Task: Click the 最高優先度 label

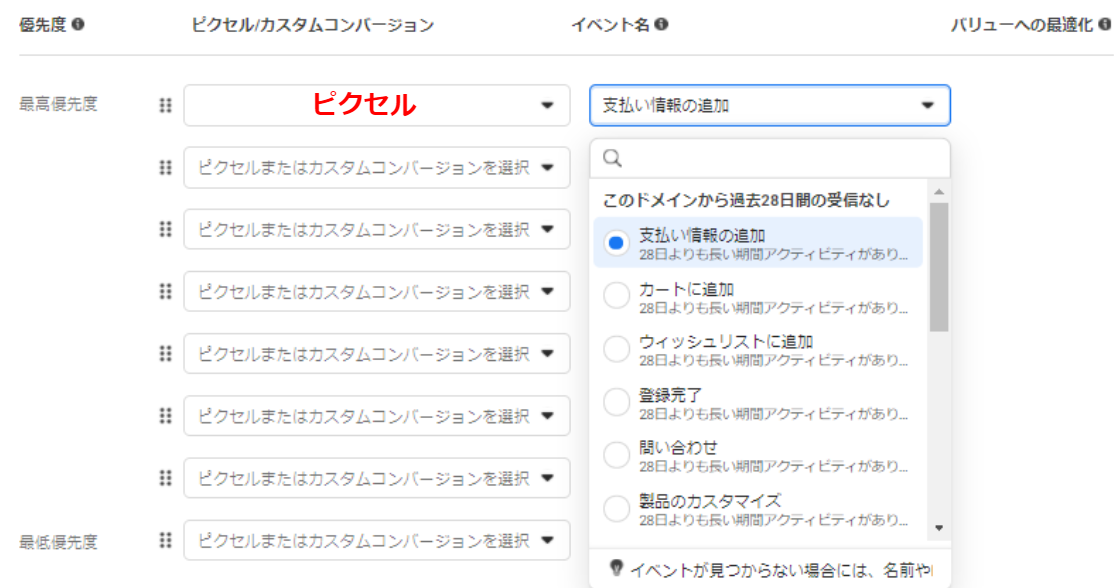Action: click(58, 104)
